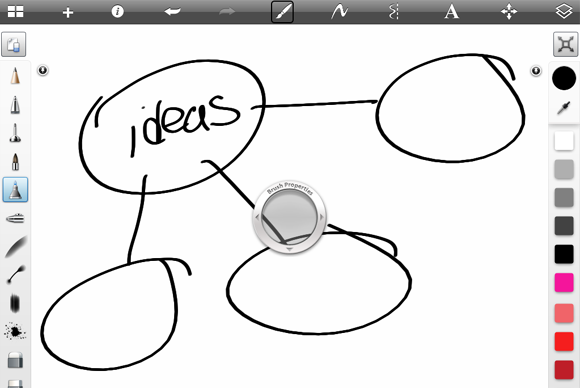This screenshot has width=580, height=388.
Task: Undo the last stroke
Action: pos(172,12)
